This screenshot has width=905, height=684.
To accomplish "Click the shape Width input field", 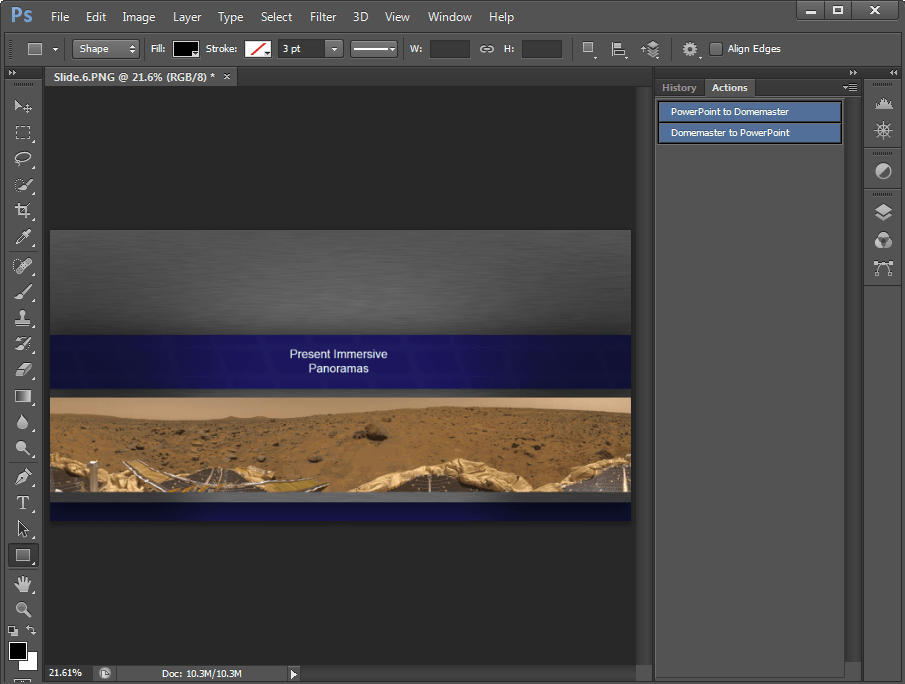I will (x=449, y=49).
